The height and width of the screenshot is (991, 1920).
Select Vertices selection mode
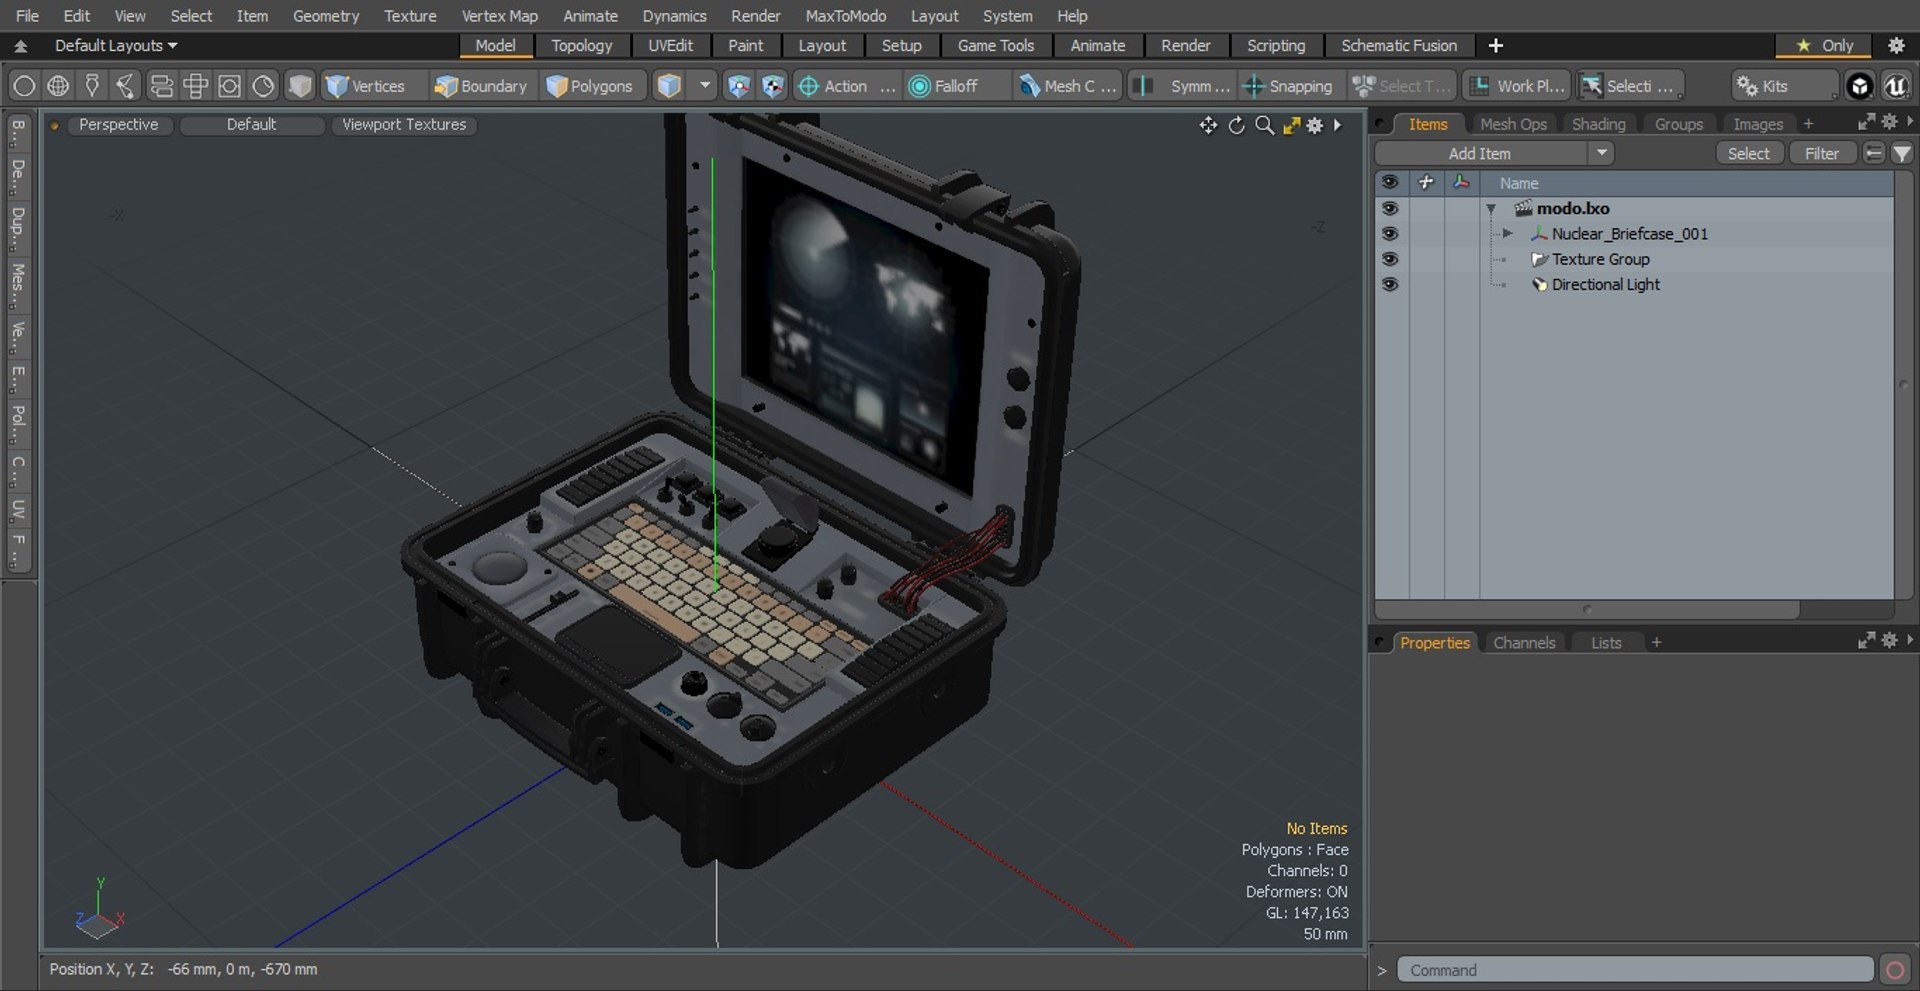pos(367,86)
